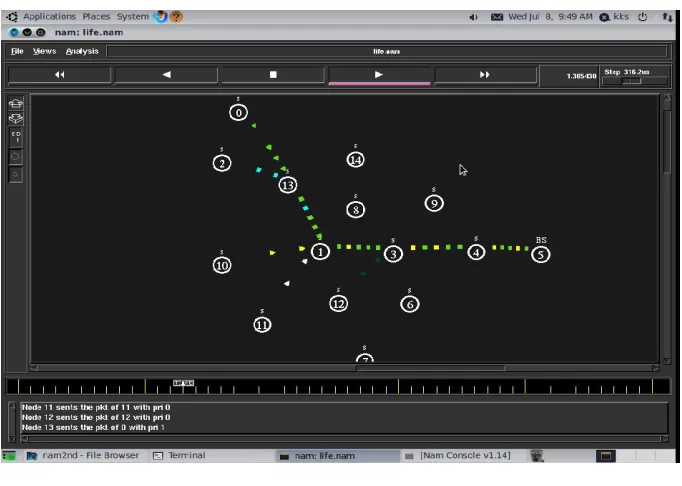Select node 9 in the topology
The width and height of the screenshot is (682, 486).
[x=434, y=203]
